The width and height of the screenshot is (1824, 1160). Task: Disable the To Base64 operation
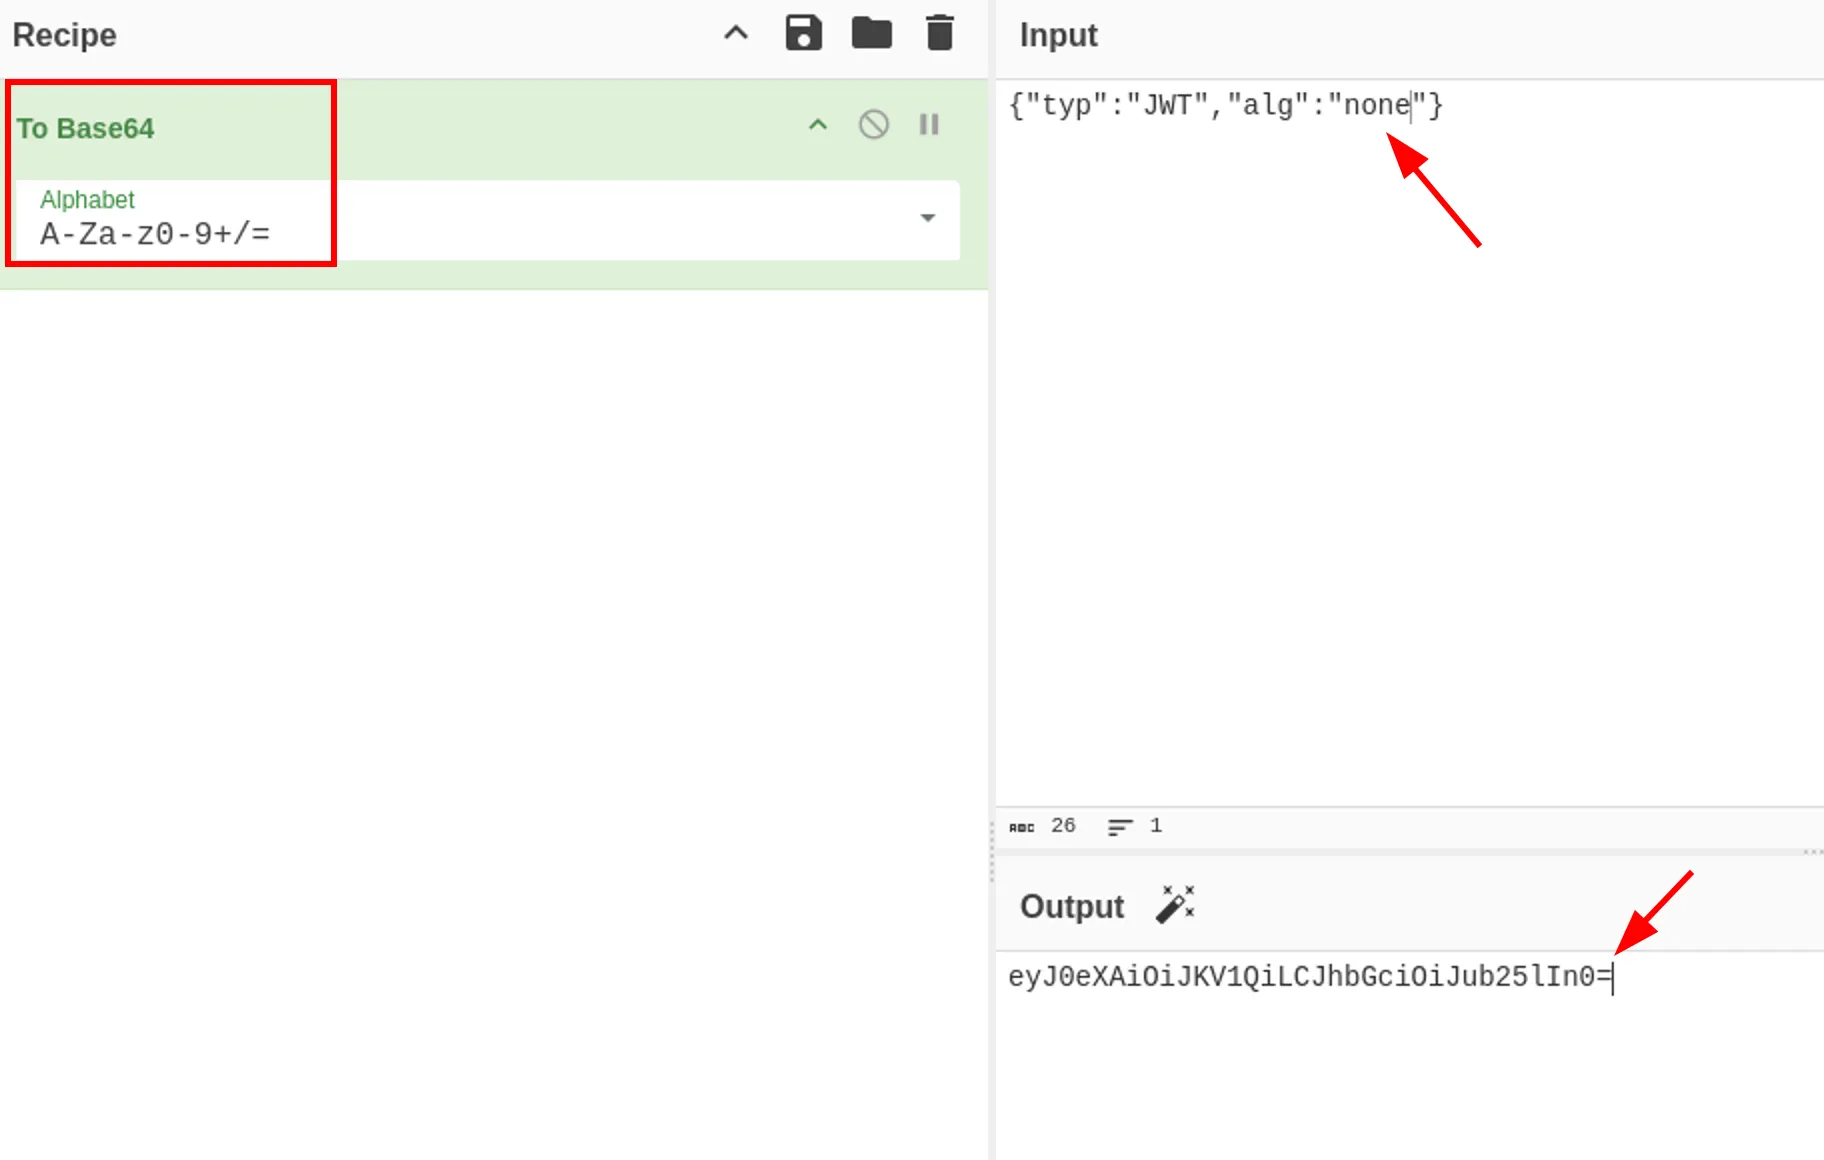873,125
